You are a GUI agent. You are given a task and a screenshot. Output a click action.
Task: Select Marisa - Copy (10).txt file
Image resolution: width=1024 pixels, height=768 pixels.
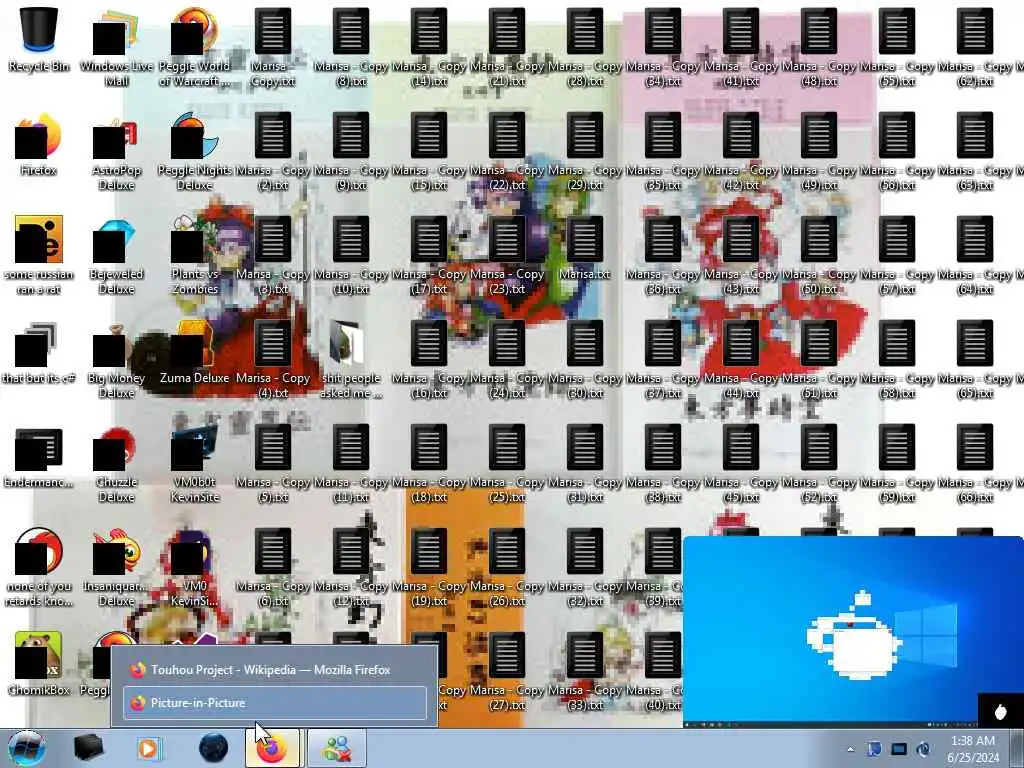(351, 255)
